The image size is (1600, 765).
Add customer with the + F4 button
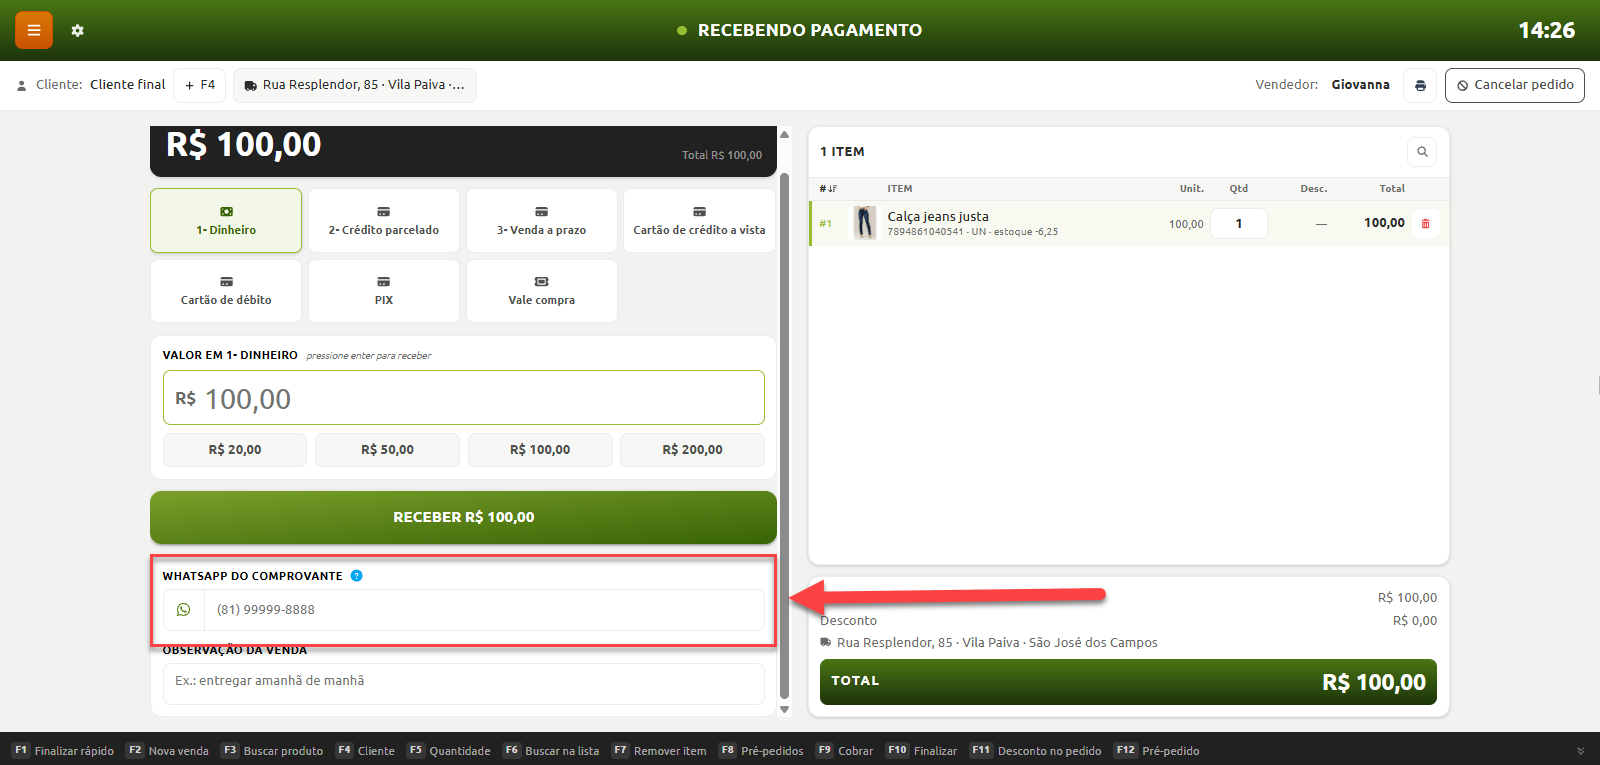point(200,85)
